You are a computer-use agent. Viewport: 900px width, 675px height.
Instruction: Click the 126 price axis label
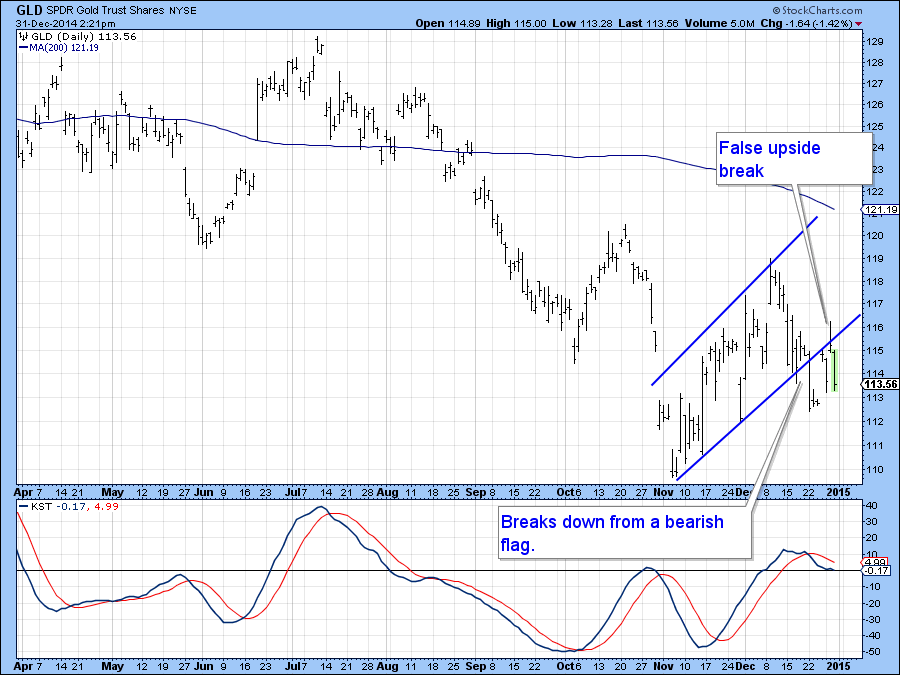[x=875, y=105]
